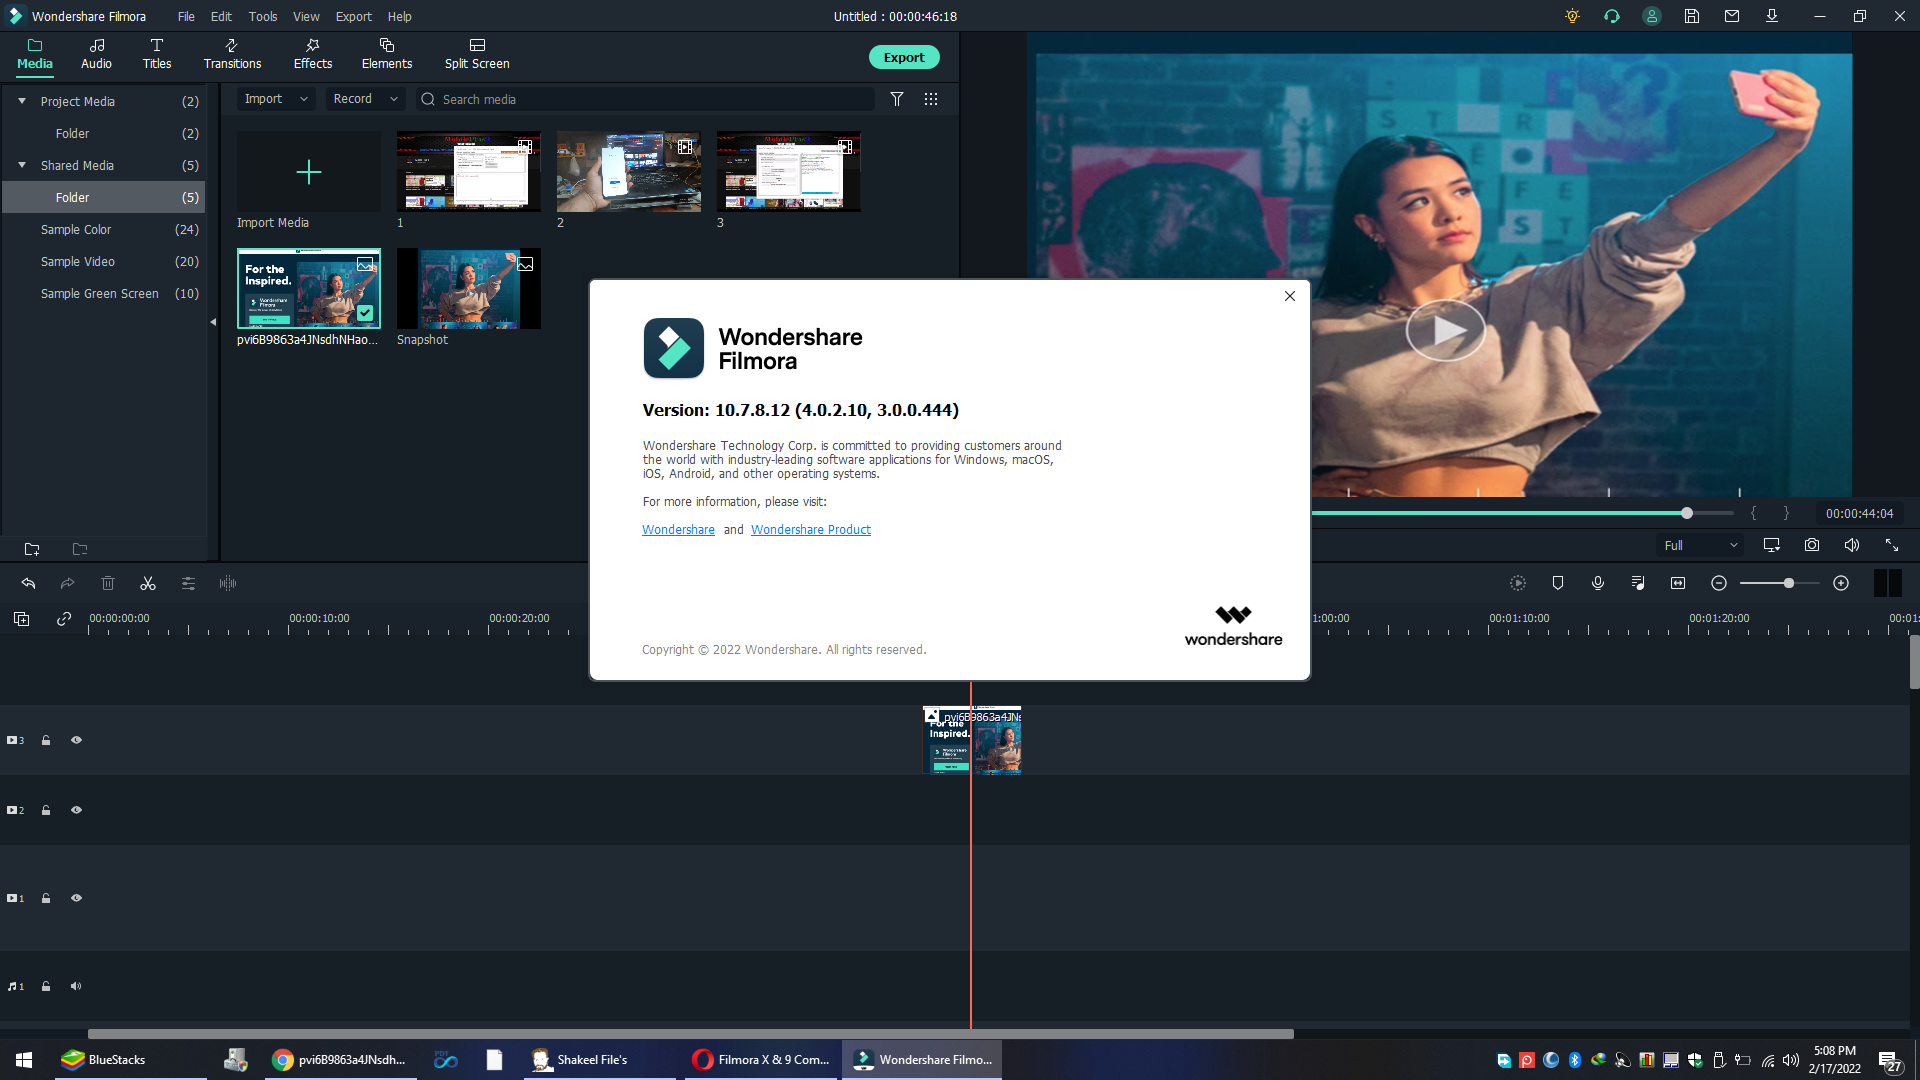
Task: Open the Edit menu
Action: (221, 16)
